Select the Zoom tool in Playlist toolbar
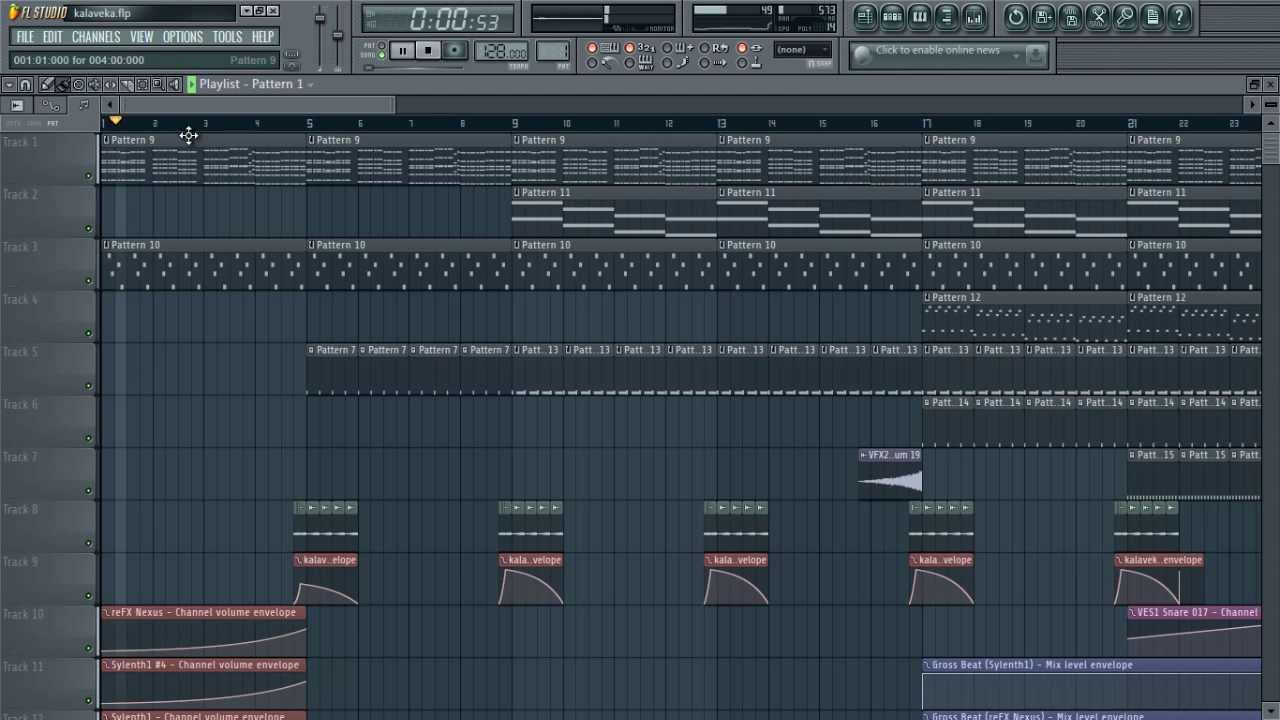 point(158,85)
